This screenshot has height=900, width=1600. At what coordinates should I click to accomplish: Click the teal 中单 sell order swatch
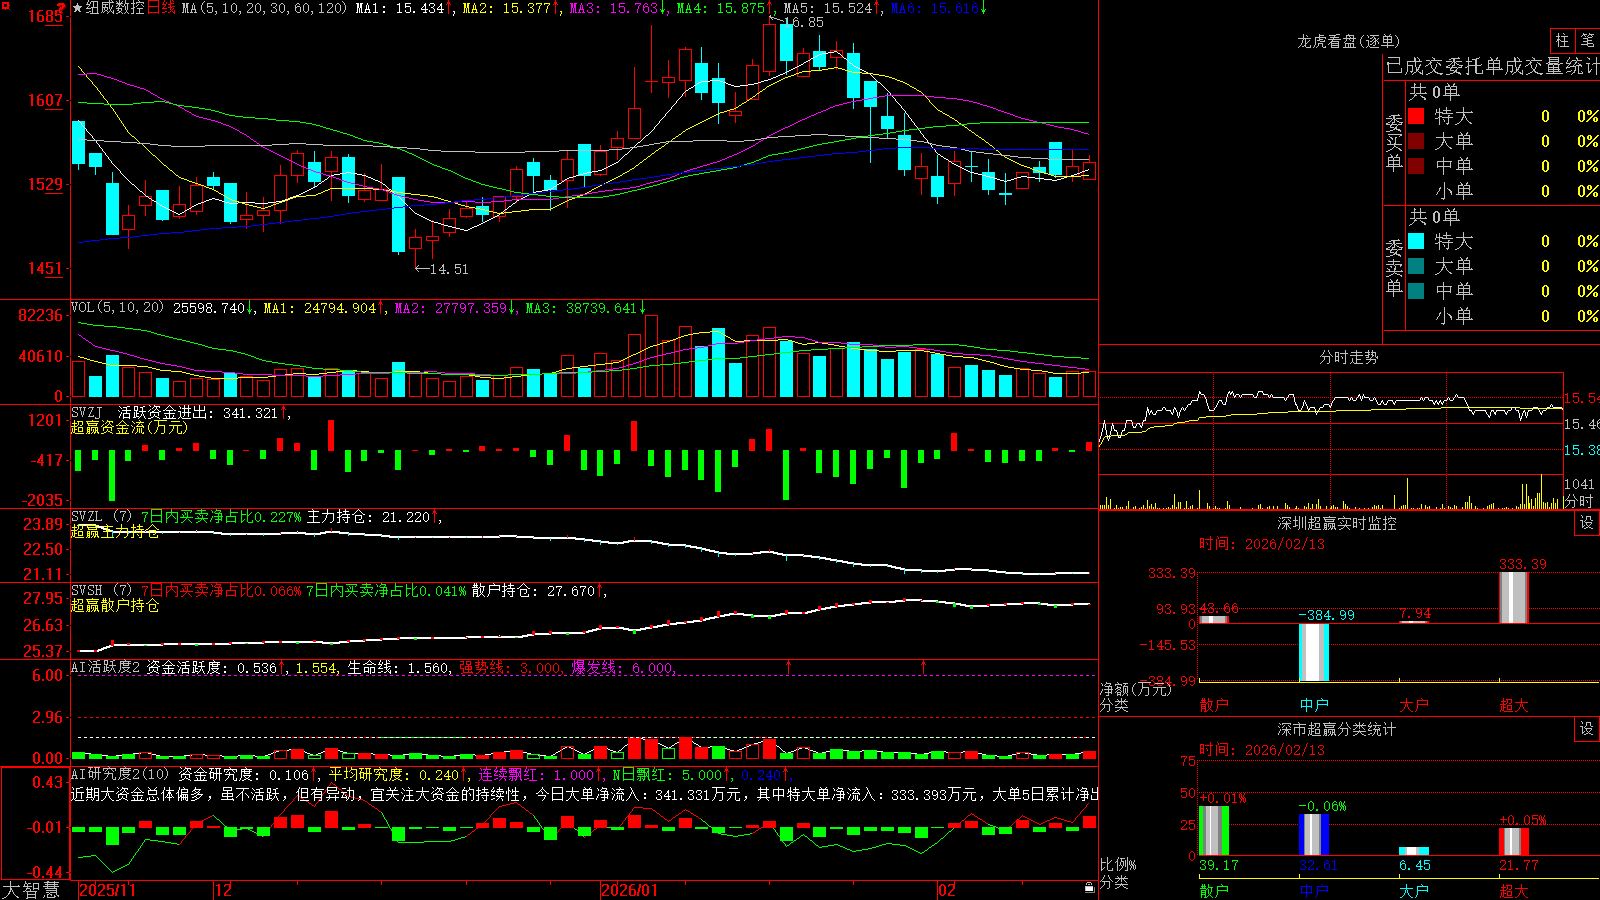click(x=1416, y=290)
